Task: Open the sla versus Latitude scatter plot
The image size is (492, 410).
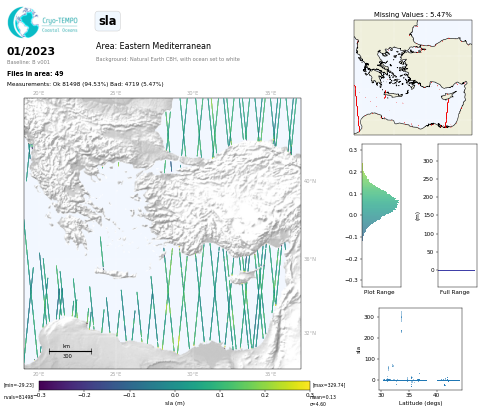Action: (x=421, y=349)
